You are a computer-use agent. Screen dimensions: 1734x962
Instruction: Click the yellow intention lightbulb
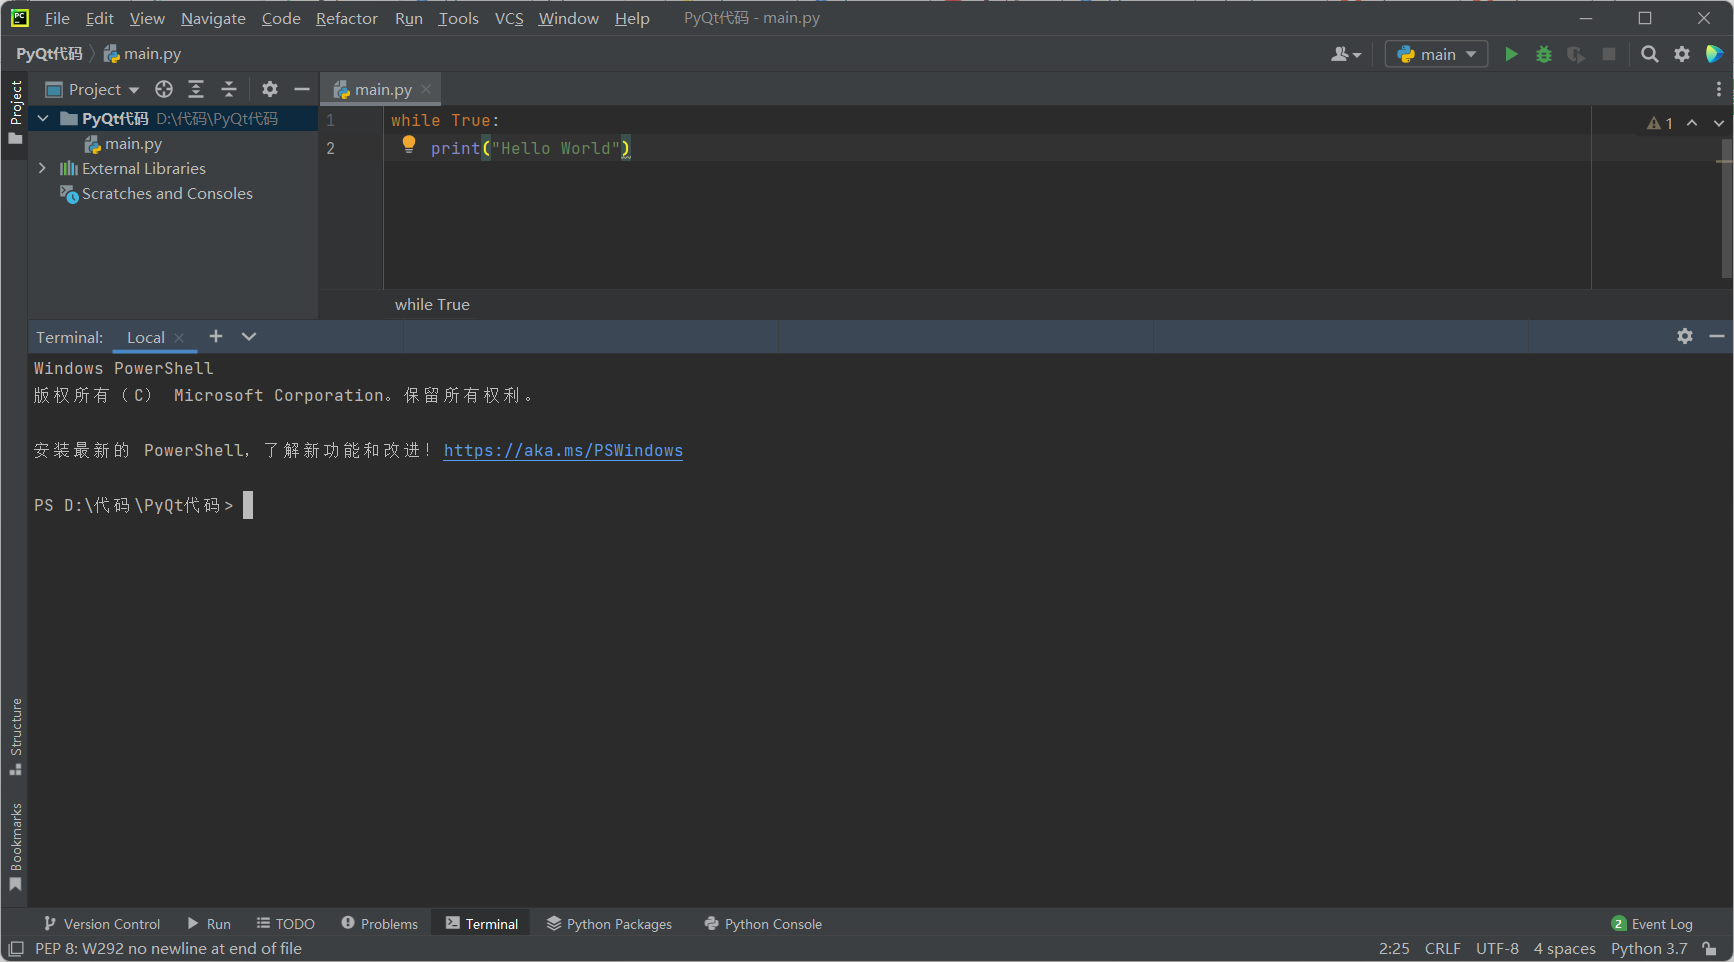409,144
